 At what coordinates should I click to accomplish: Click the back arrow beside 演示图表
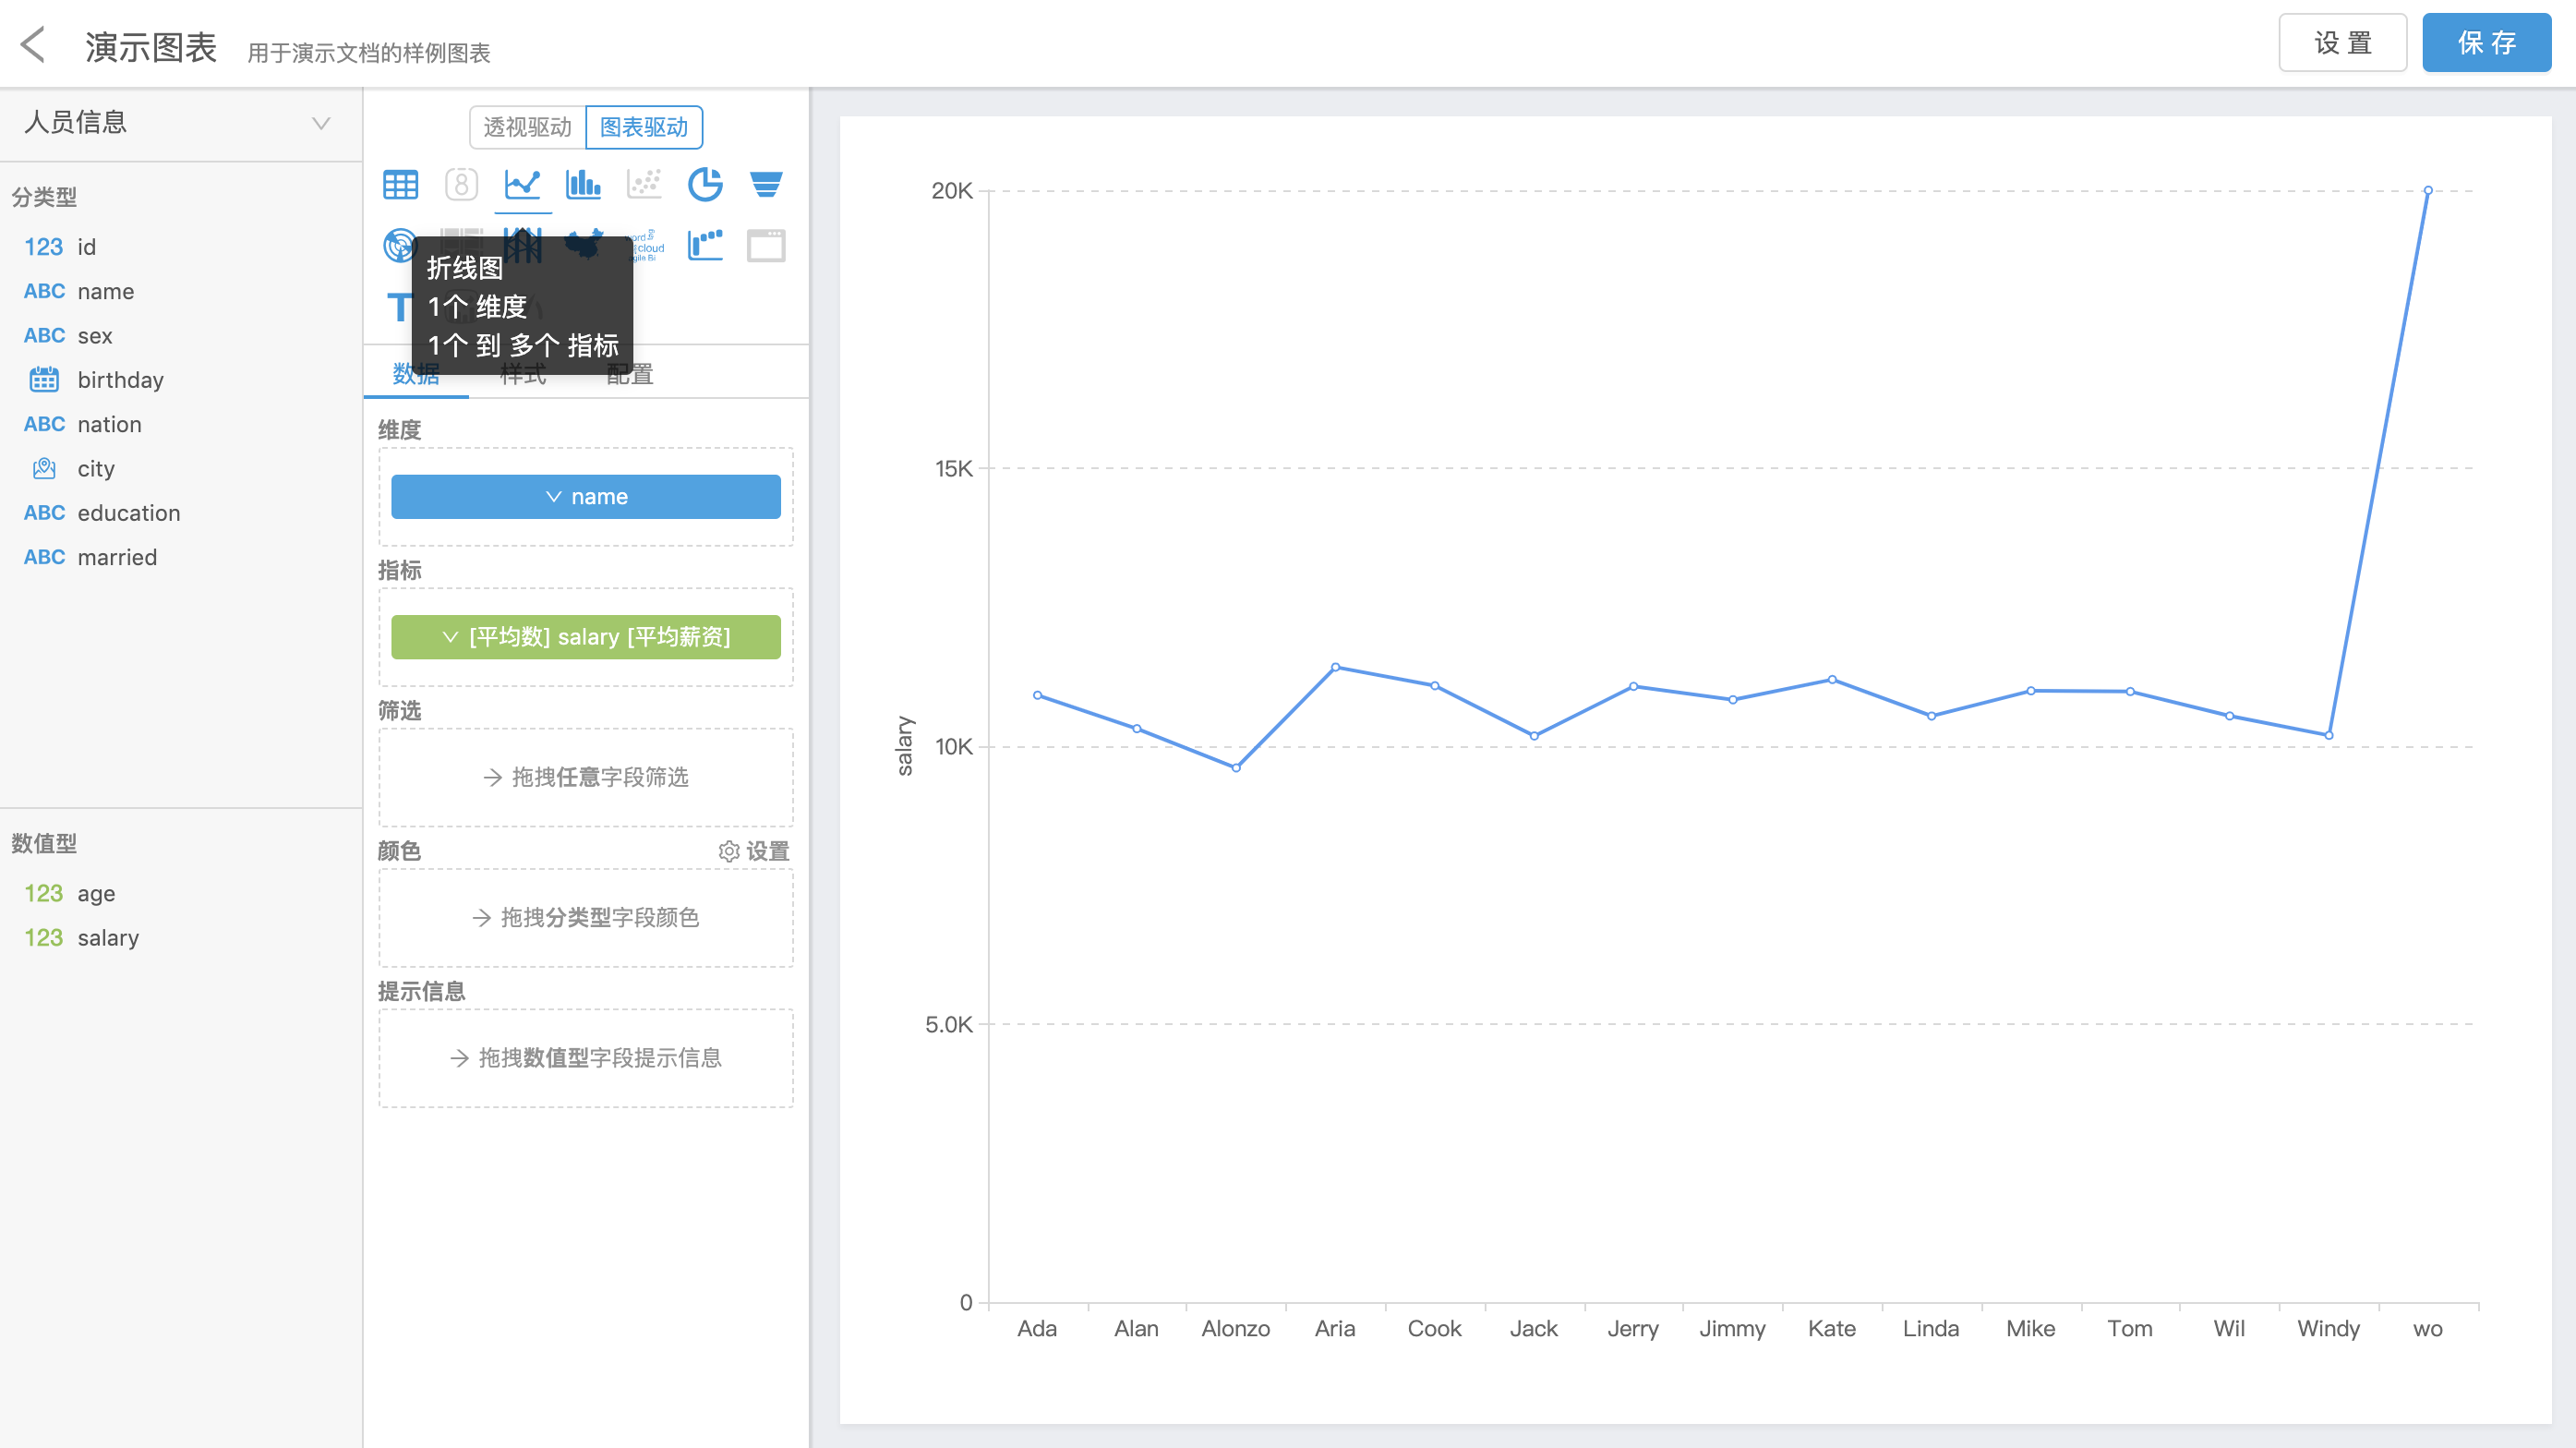(33, 45)
